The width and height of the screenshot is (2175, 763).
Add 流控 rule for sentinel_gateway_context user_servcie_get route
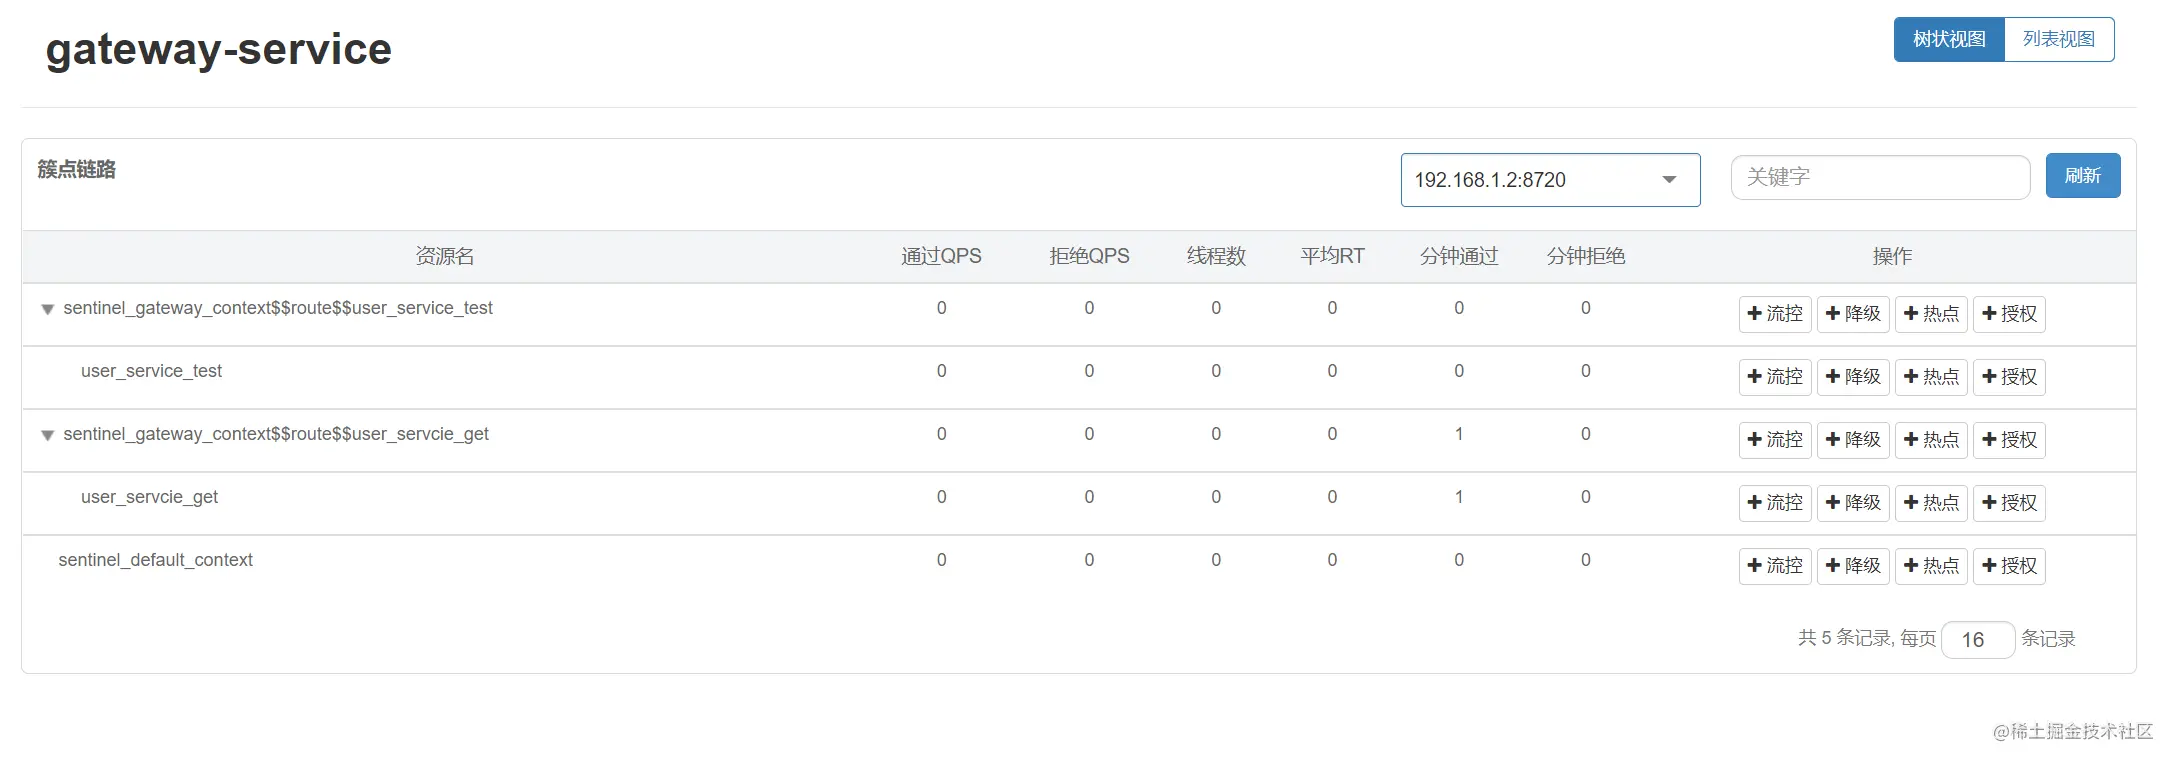[x=1775, y=440]
